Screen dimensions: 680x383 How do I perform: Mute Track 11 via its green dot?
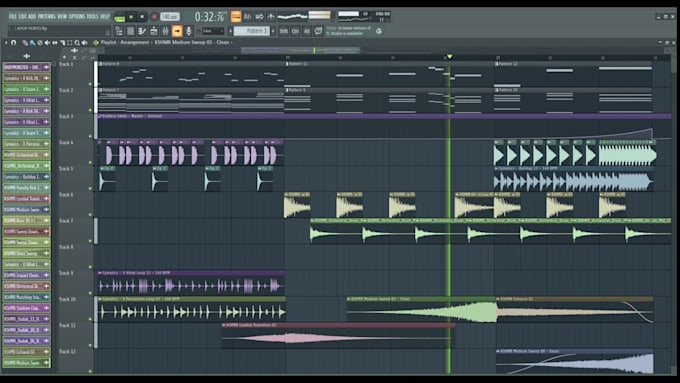(90, 345)
